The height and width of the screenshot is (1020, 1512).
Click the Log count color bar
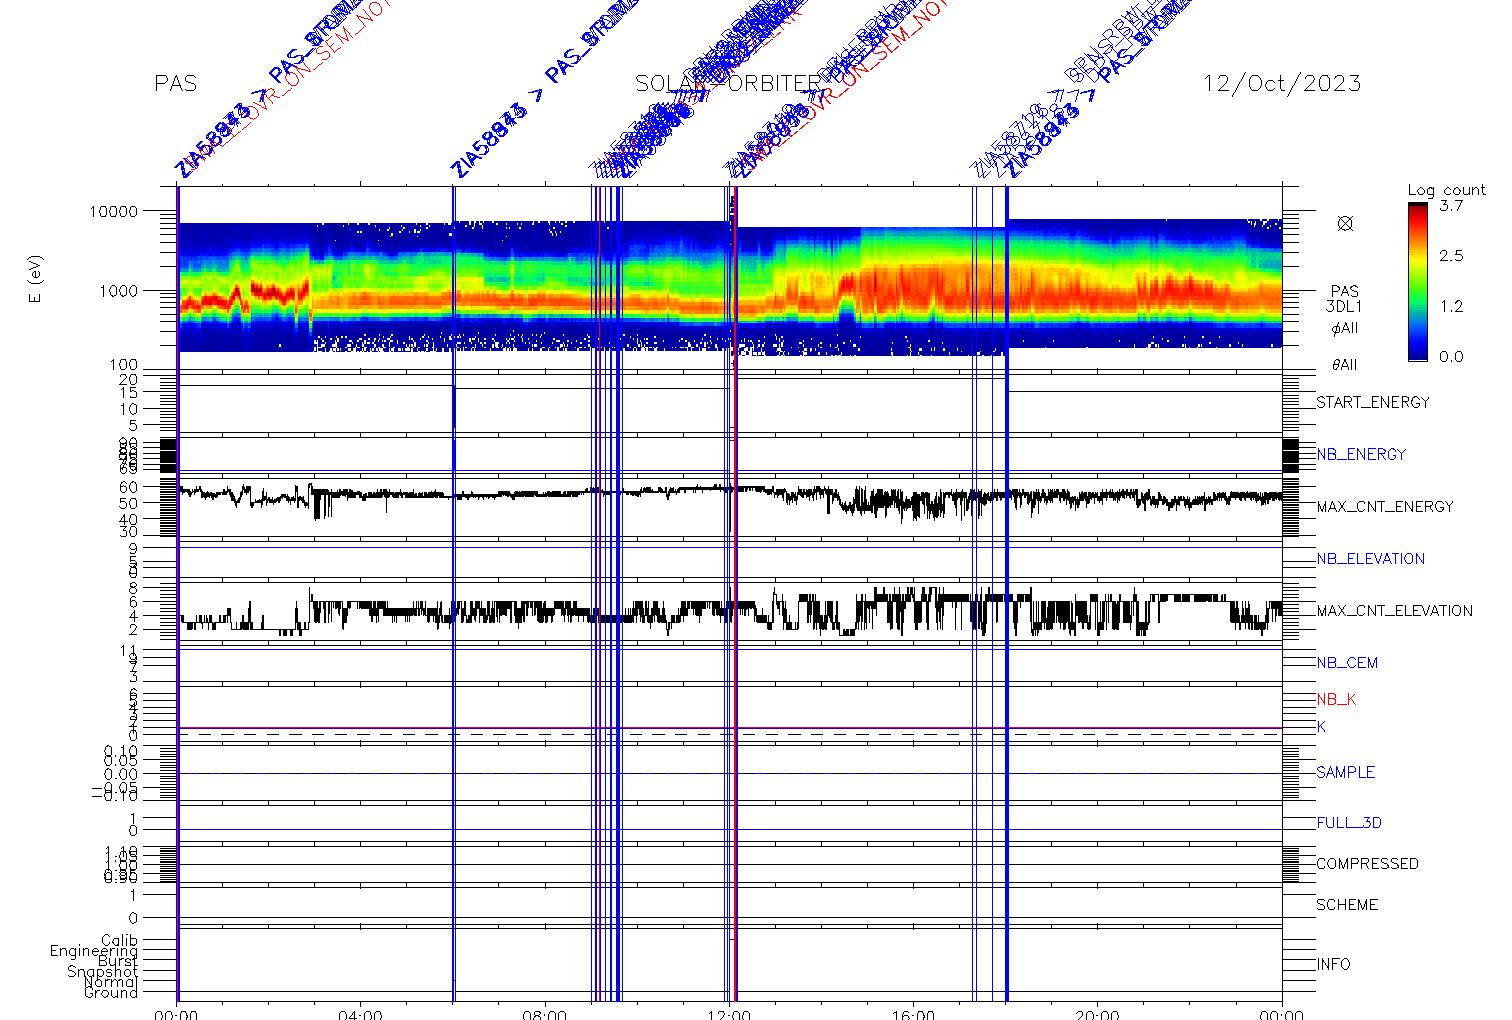pyautogui.click(x=1417, y=281)
